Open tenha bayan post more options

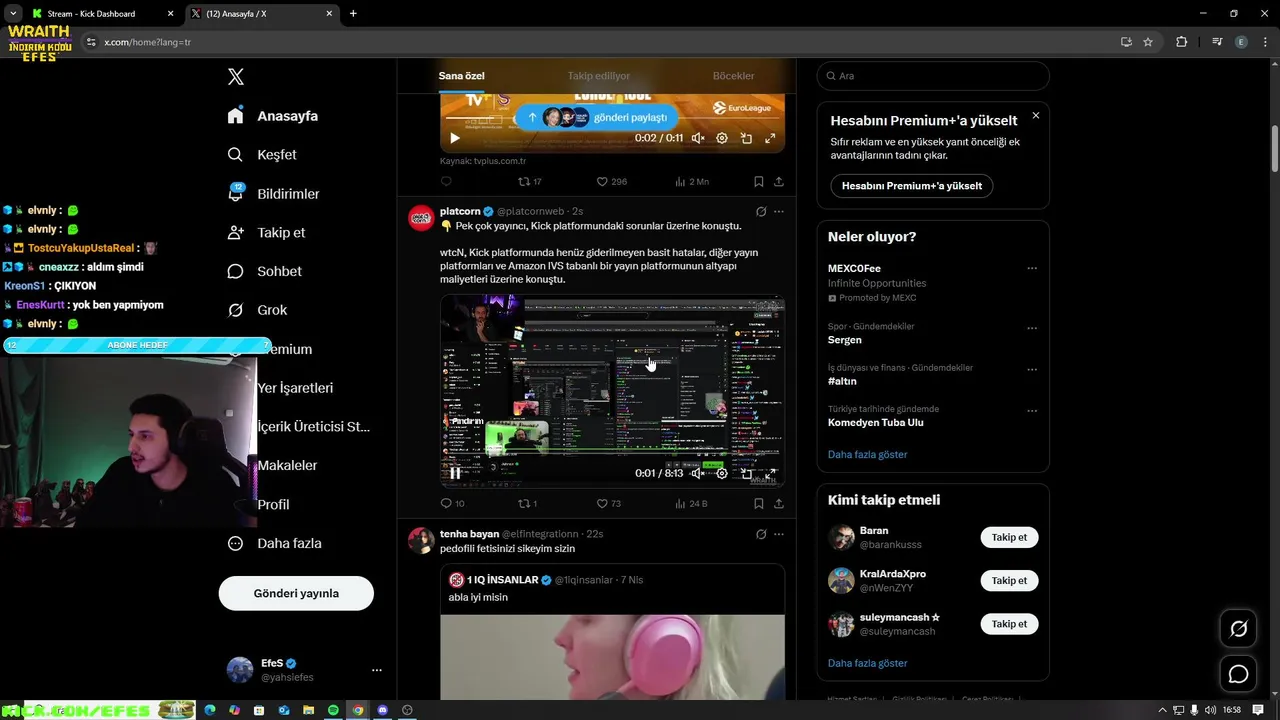(779, 534)
